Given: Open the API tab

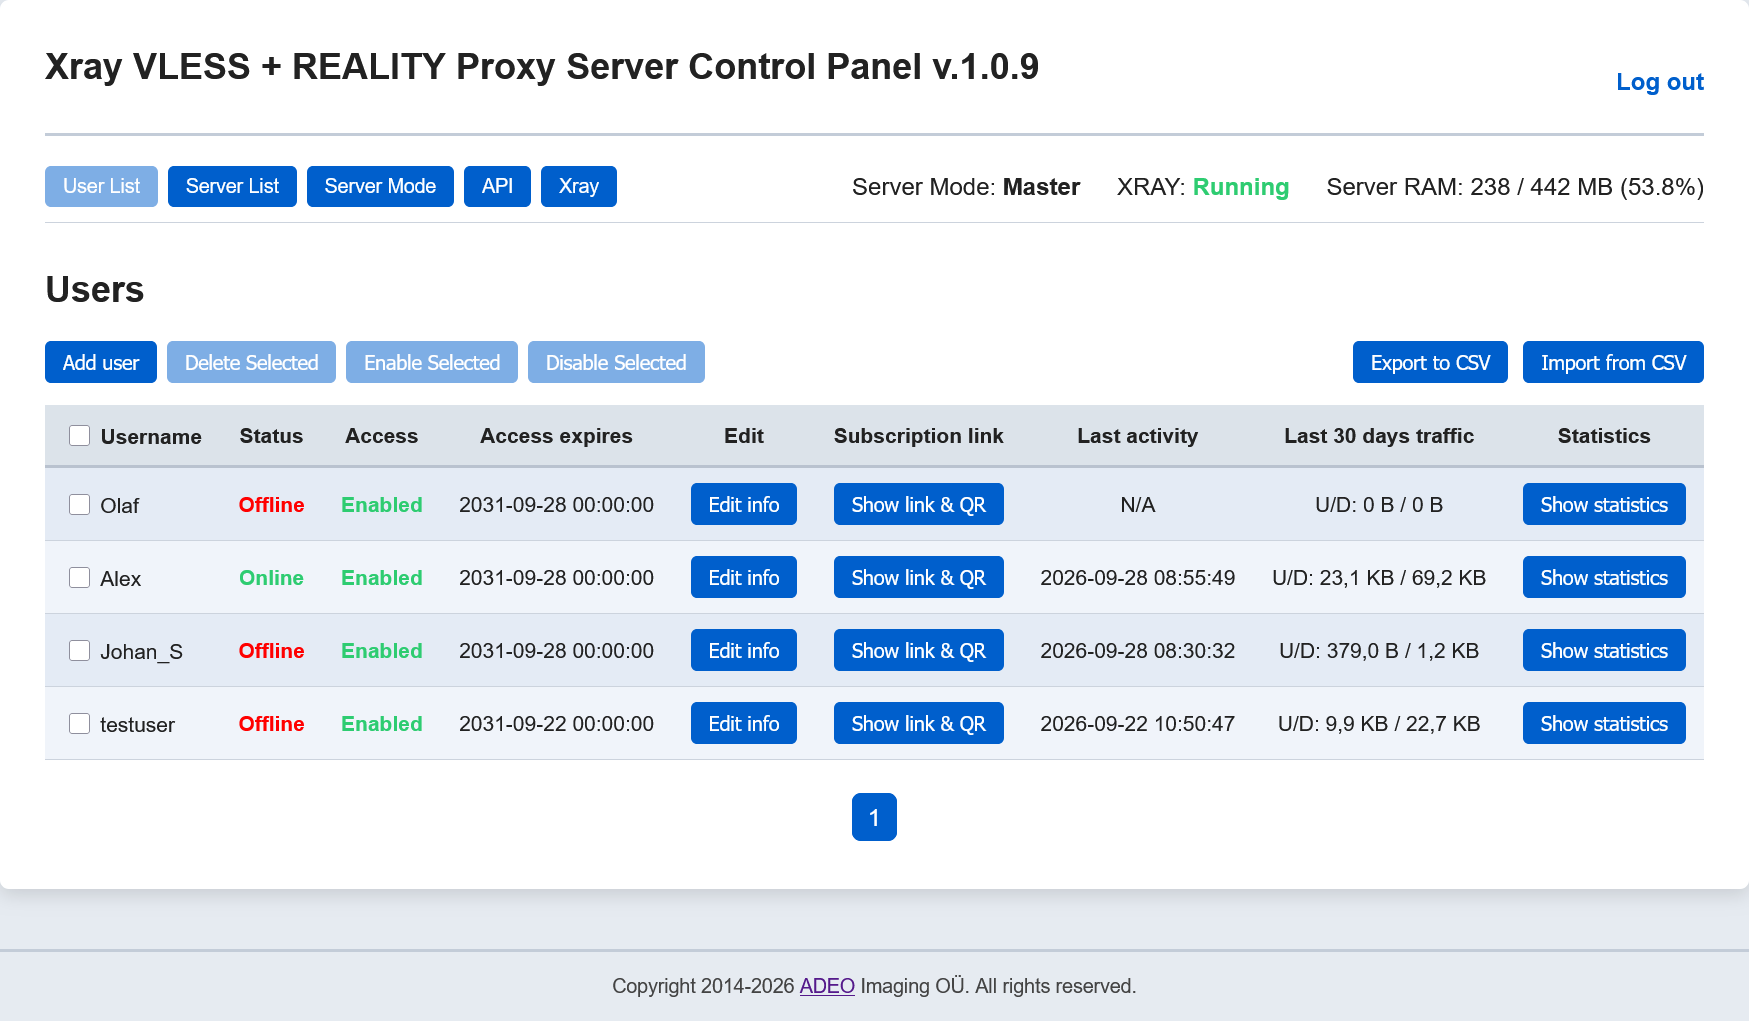Looking at the screenshot, I should pyautogui.click(x=497, y=186).
